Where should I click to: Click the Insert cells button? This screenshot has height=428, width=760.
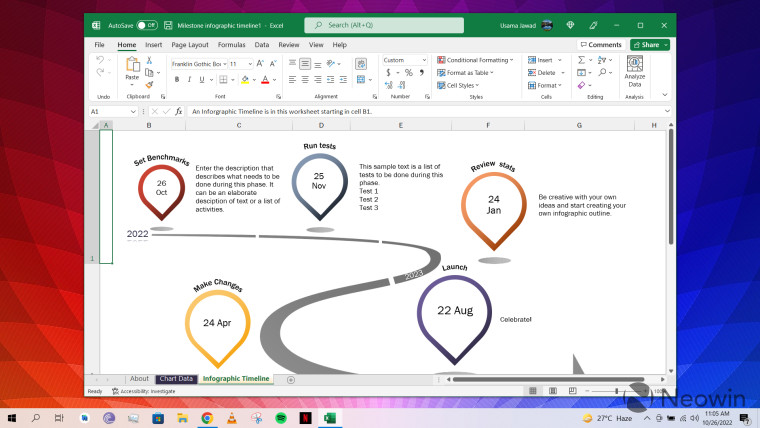point(544,60)
